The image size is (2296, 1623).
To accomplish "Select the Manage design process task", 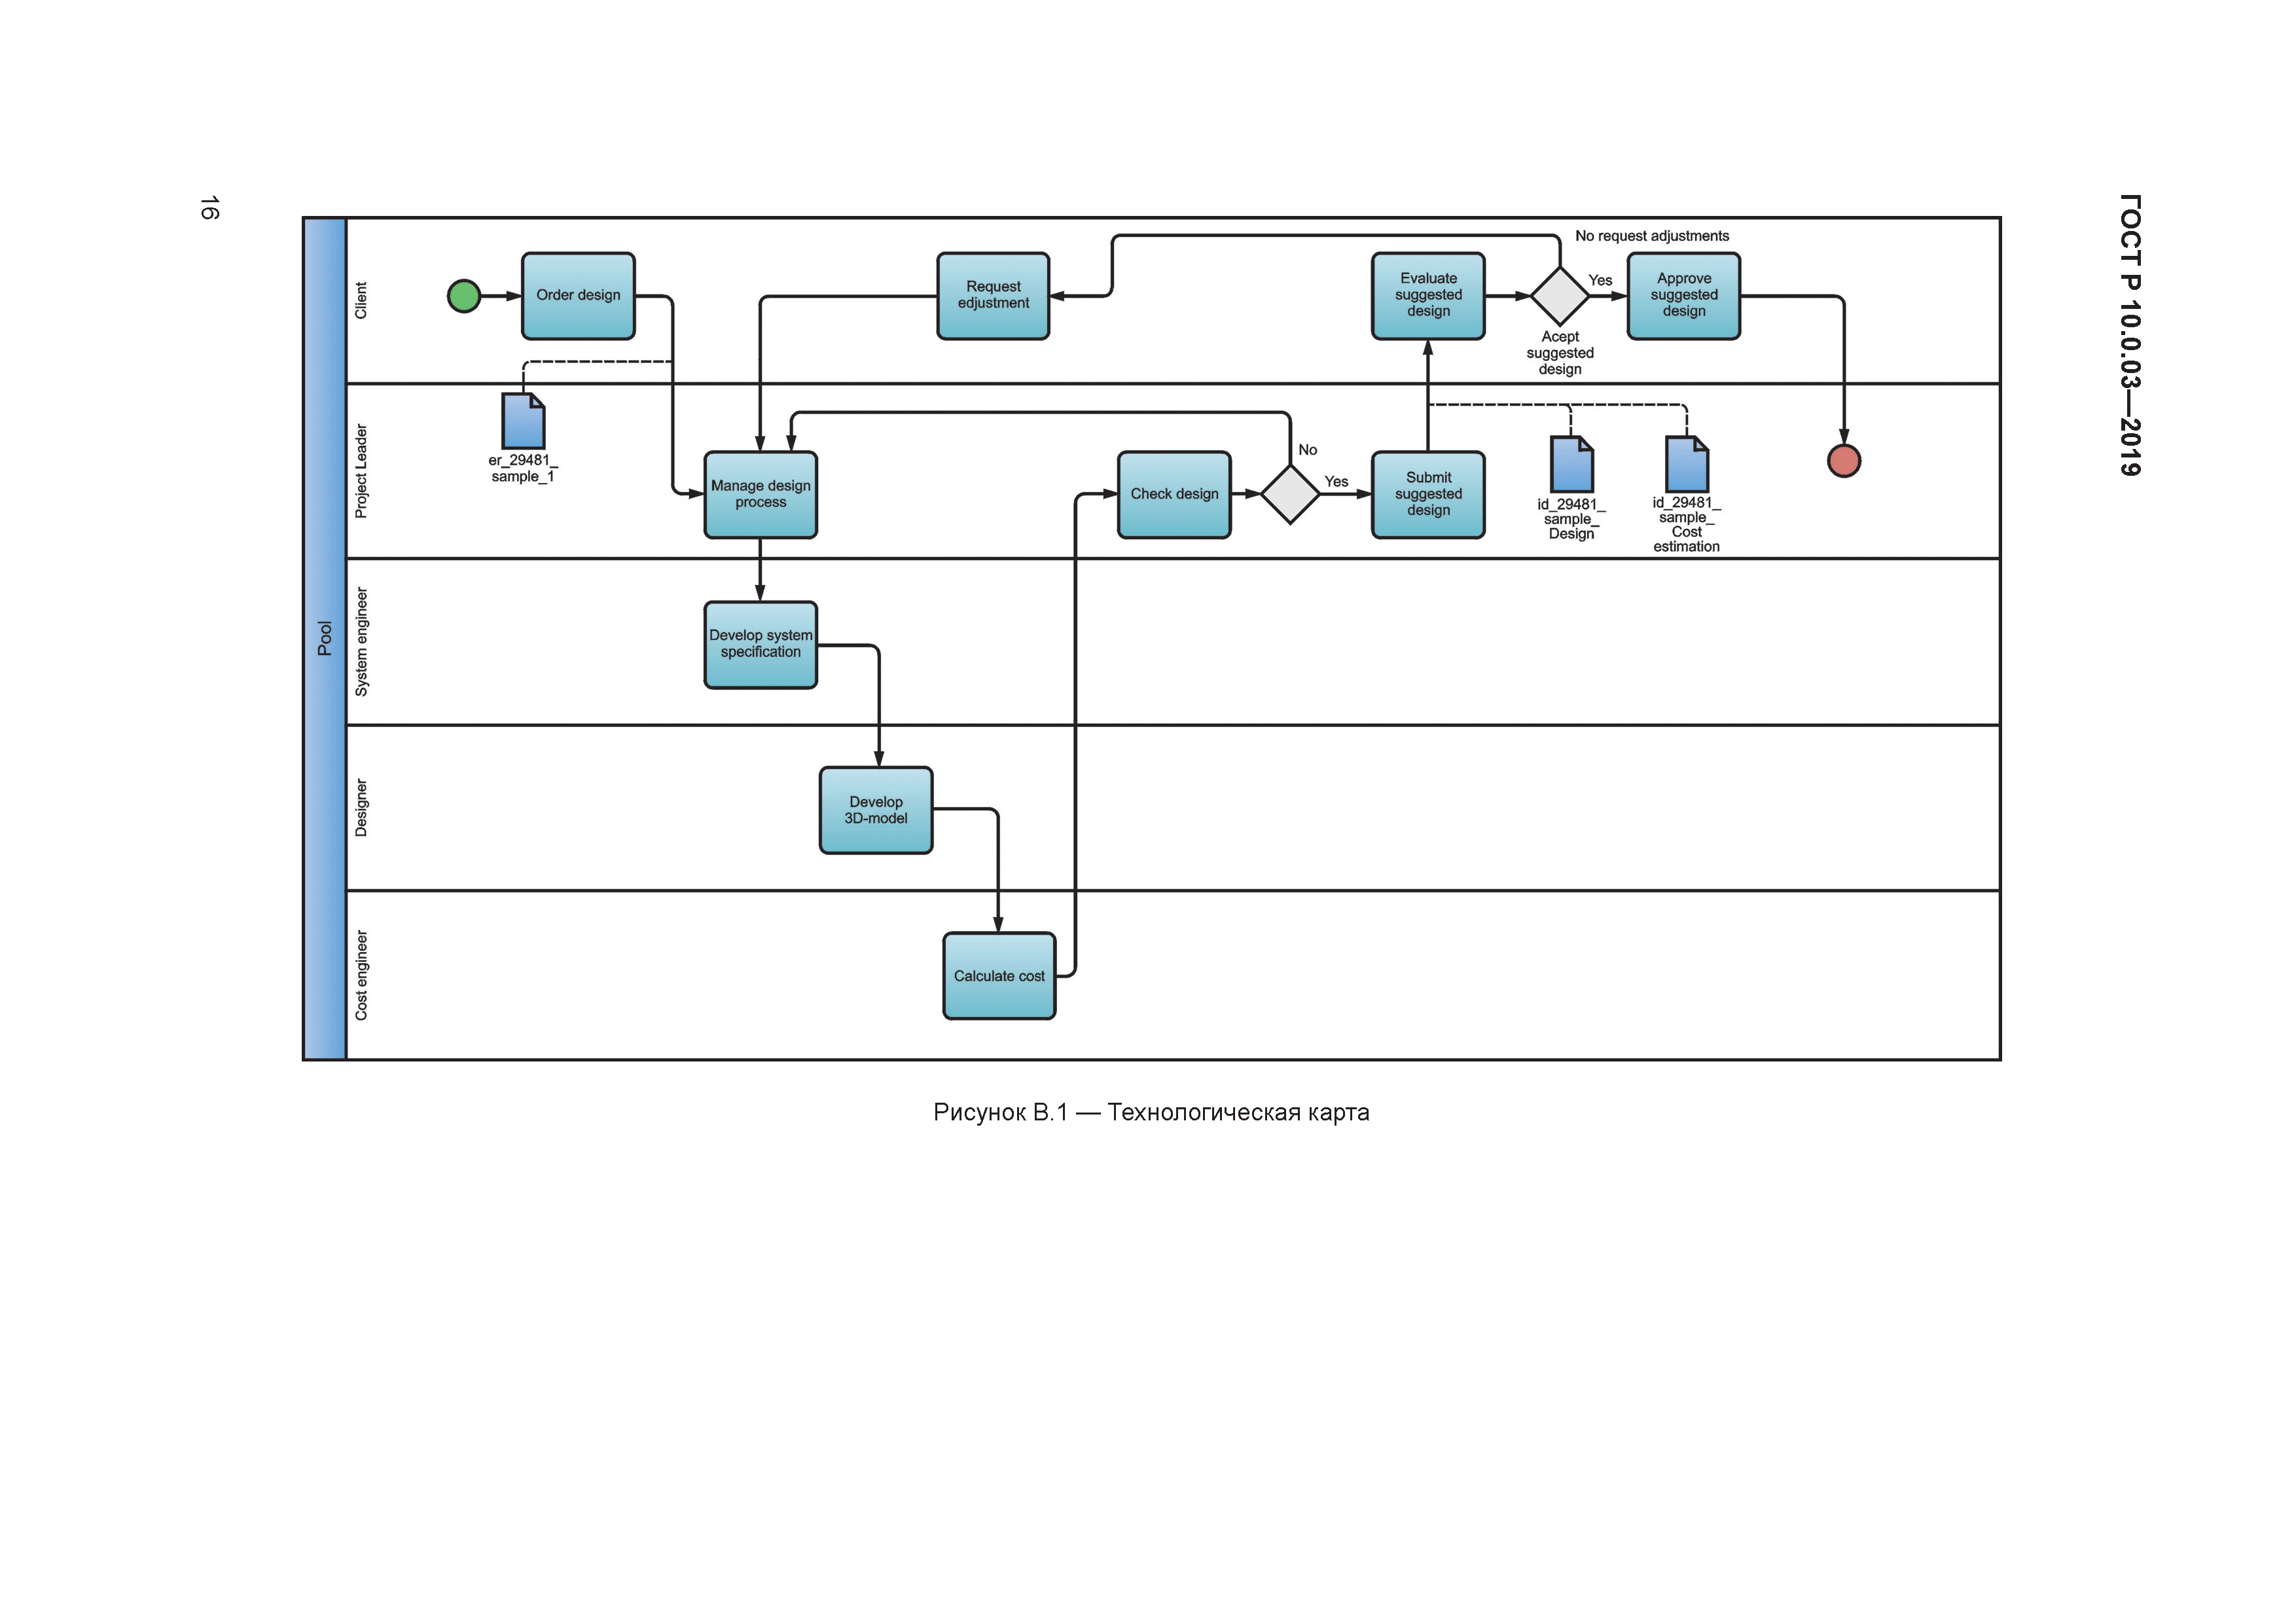I will tap(761, 495).
